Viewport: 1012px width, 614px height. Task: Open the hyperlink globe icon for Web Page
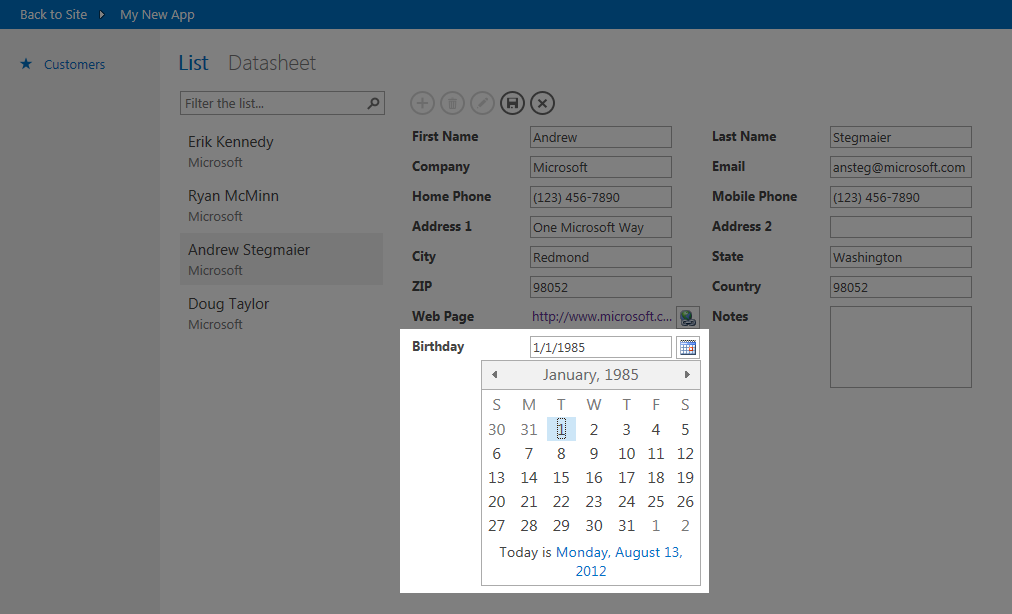[687, 317]
